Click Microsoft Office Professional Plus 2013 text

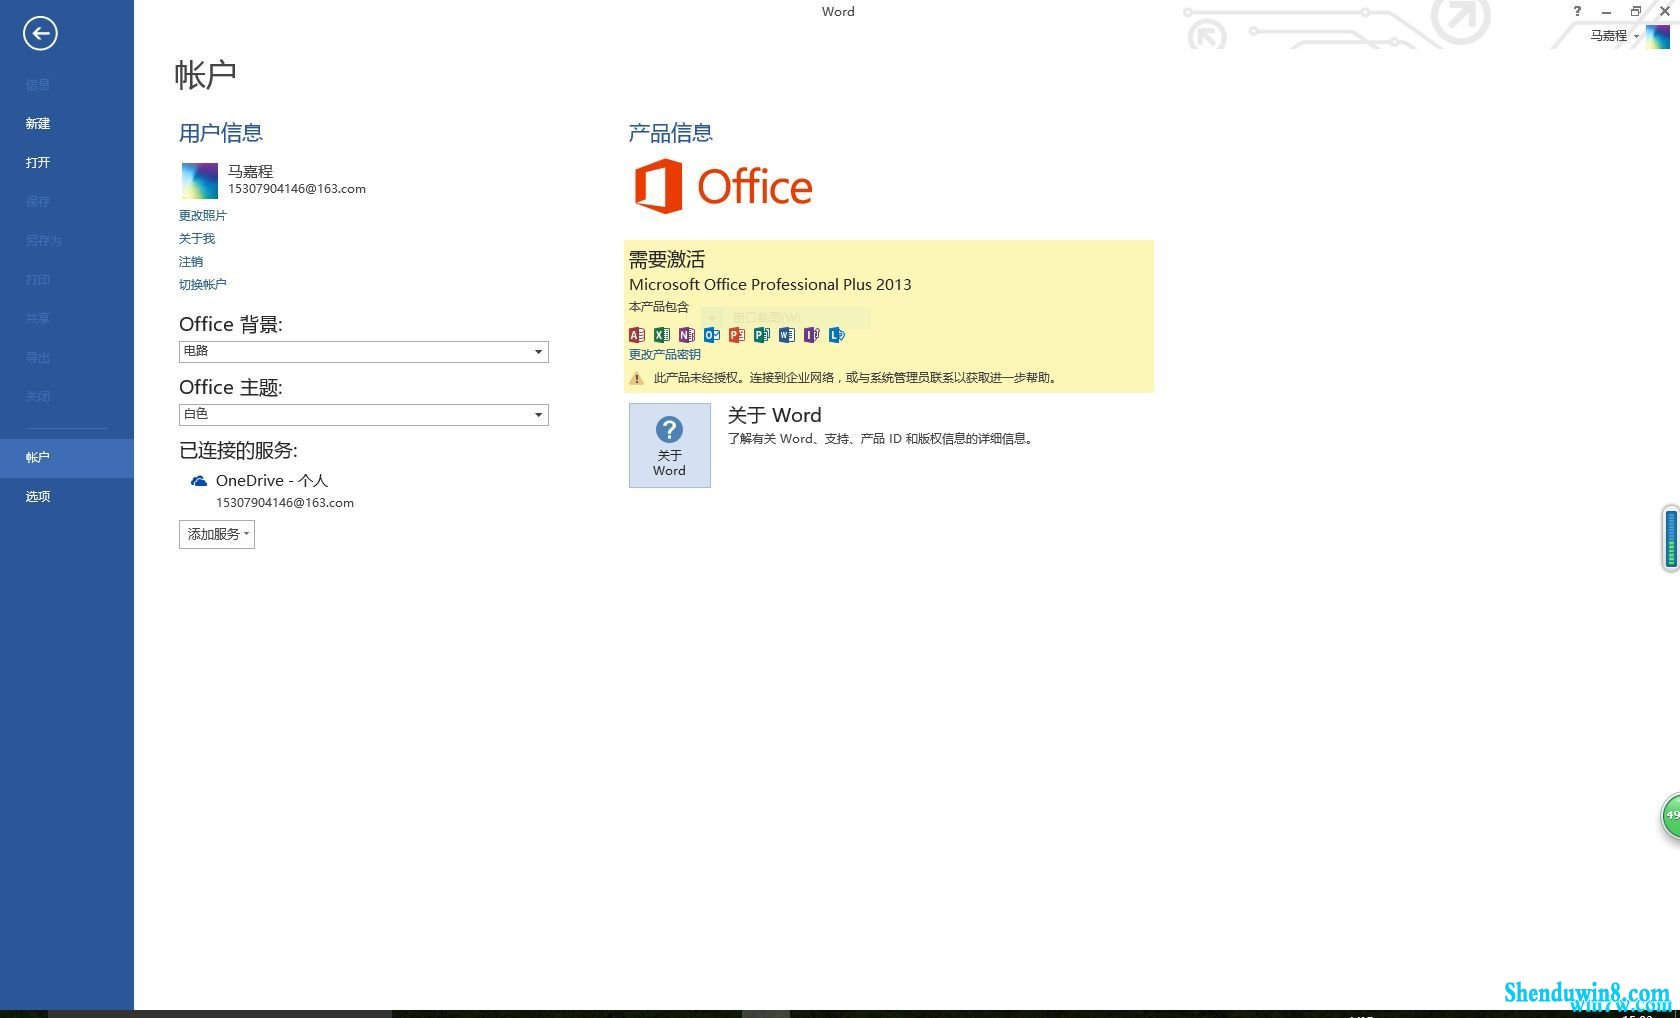[770, 284]
